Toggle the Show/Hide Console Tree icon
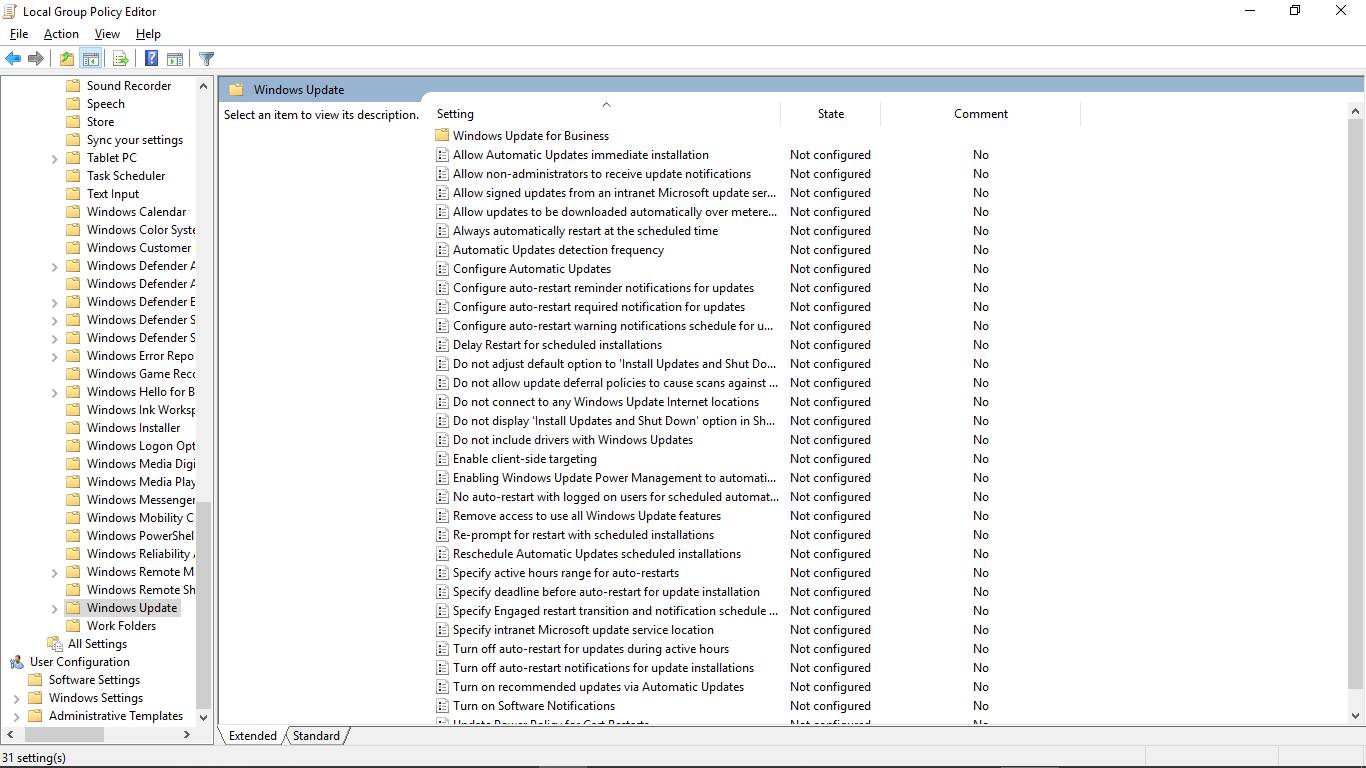1366x768 pixels. pyautogui.click(x=91, y=59)
